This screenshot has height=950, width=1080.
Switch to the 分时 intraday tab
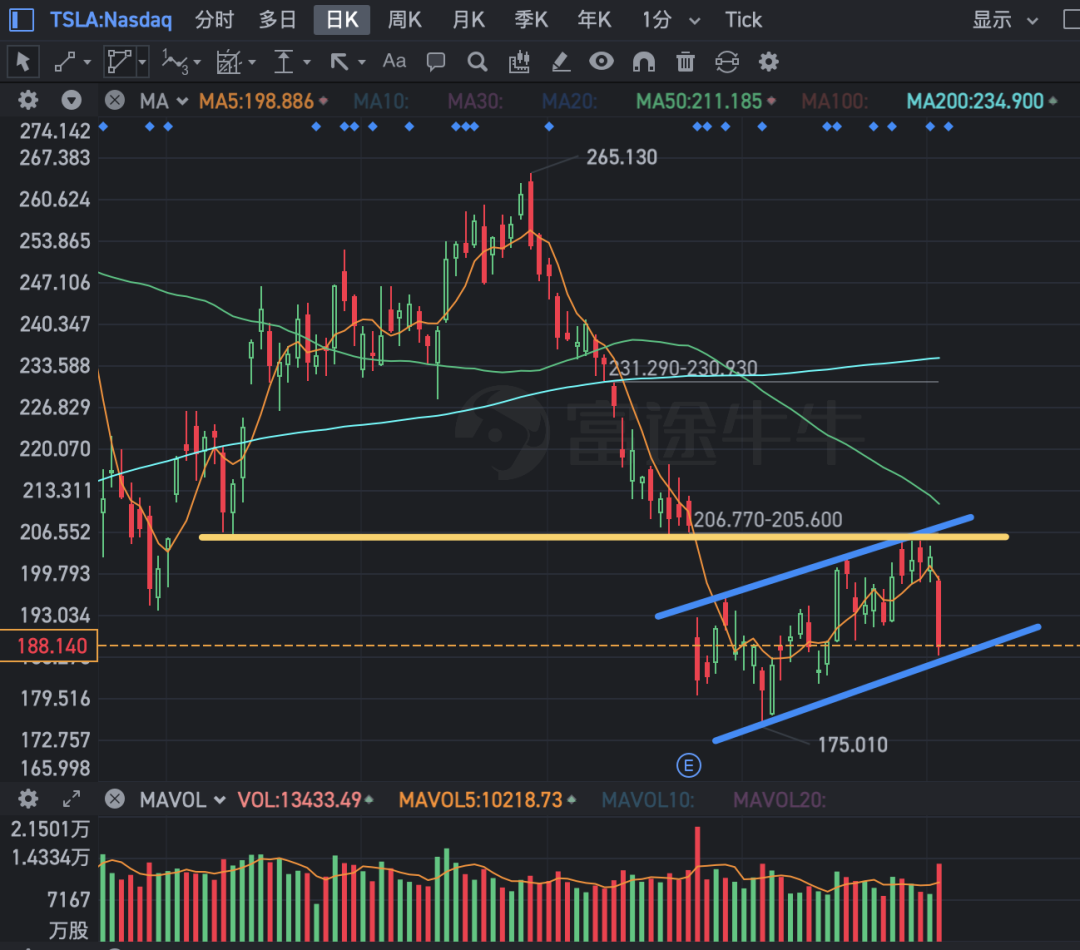(x=214, y=20)
